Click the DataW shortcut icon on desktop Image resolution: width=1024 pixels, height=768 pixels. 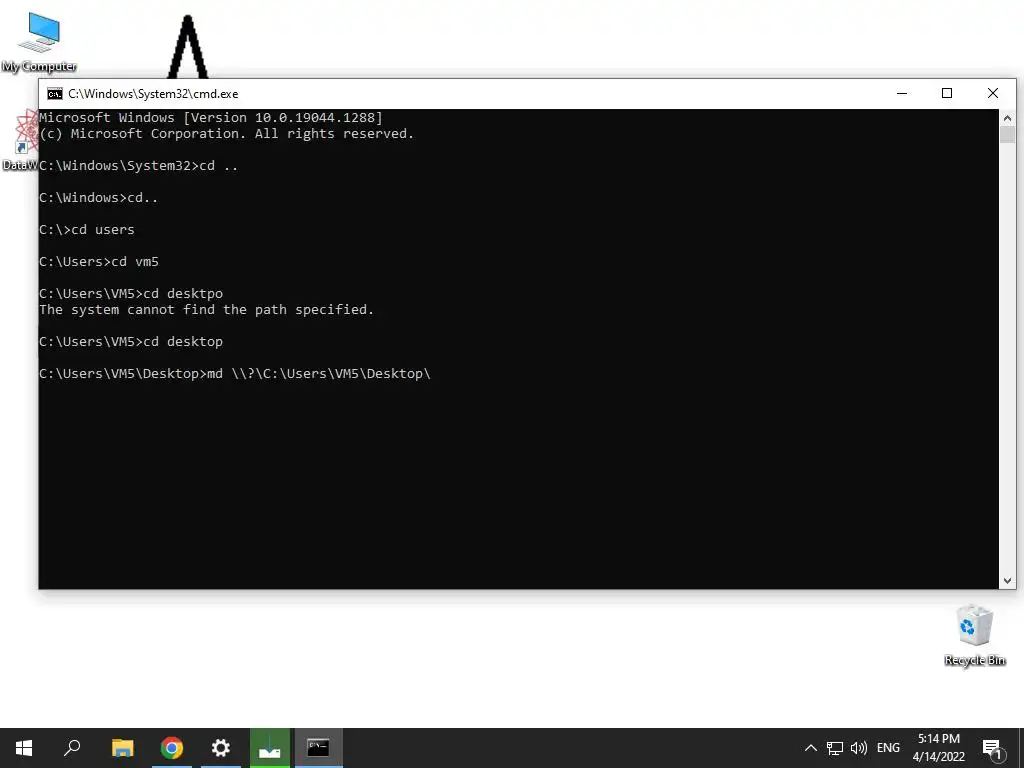coord(20,140)
